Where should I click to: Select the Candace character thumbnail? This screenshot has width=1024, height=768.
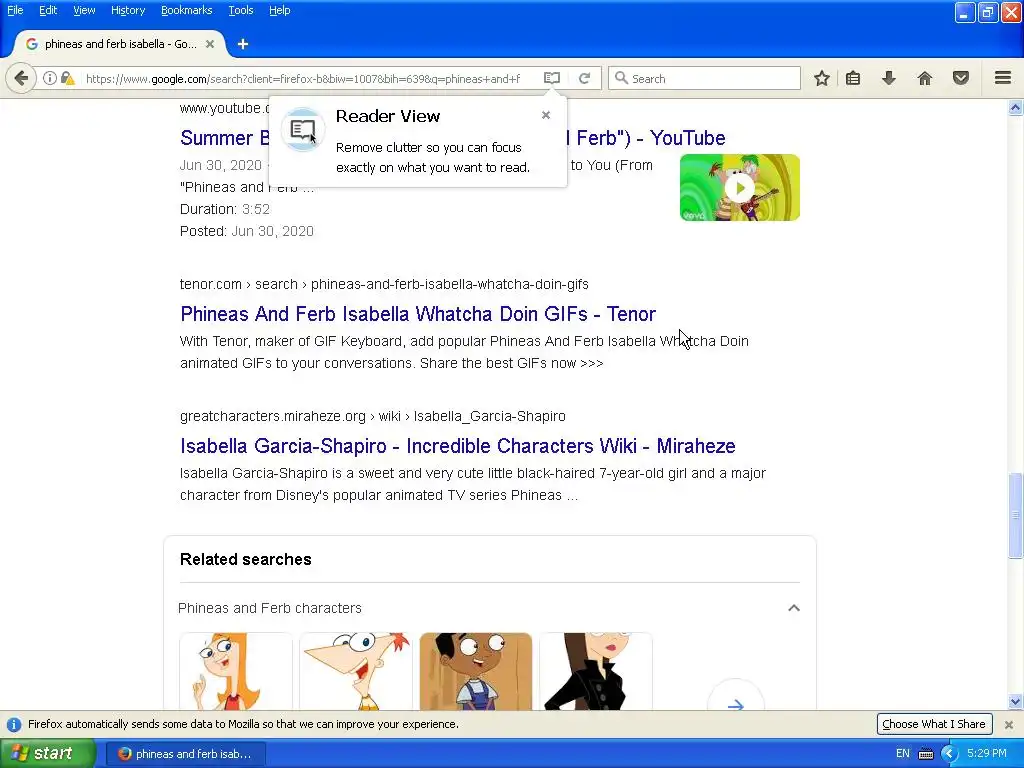pos(236,671)
